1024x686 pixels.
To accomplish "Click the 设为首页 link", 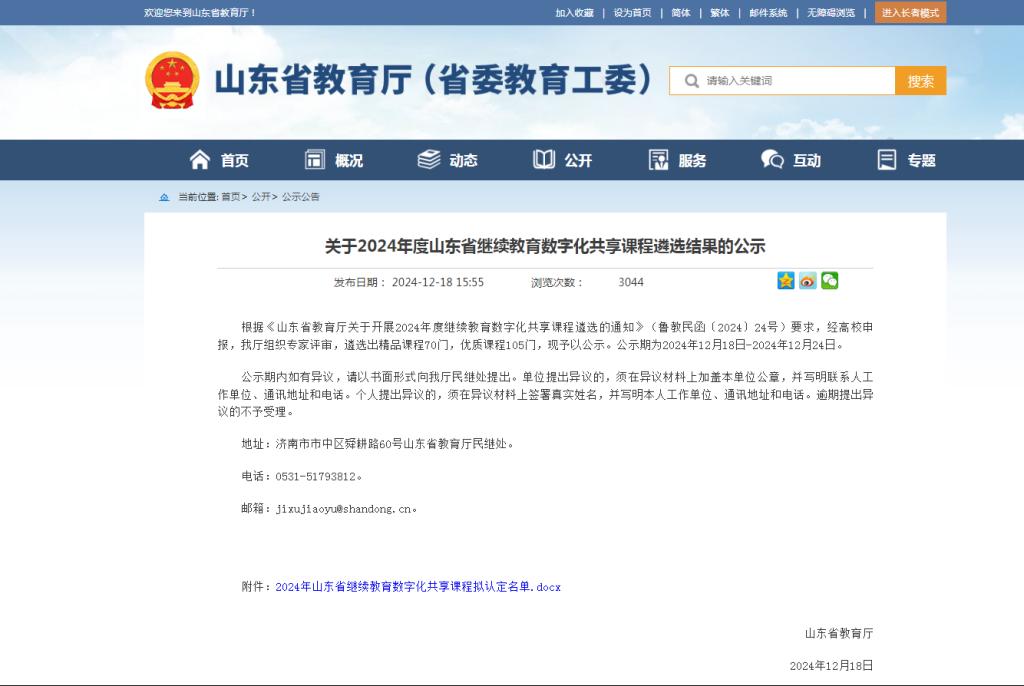I will 632,12.
